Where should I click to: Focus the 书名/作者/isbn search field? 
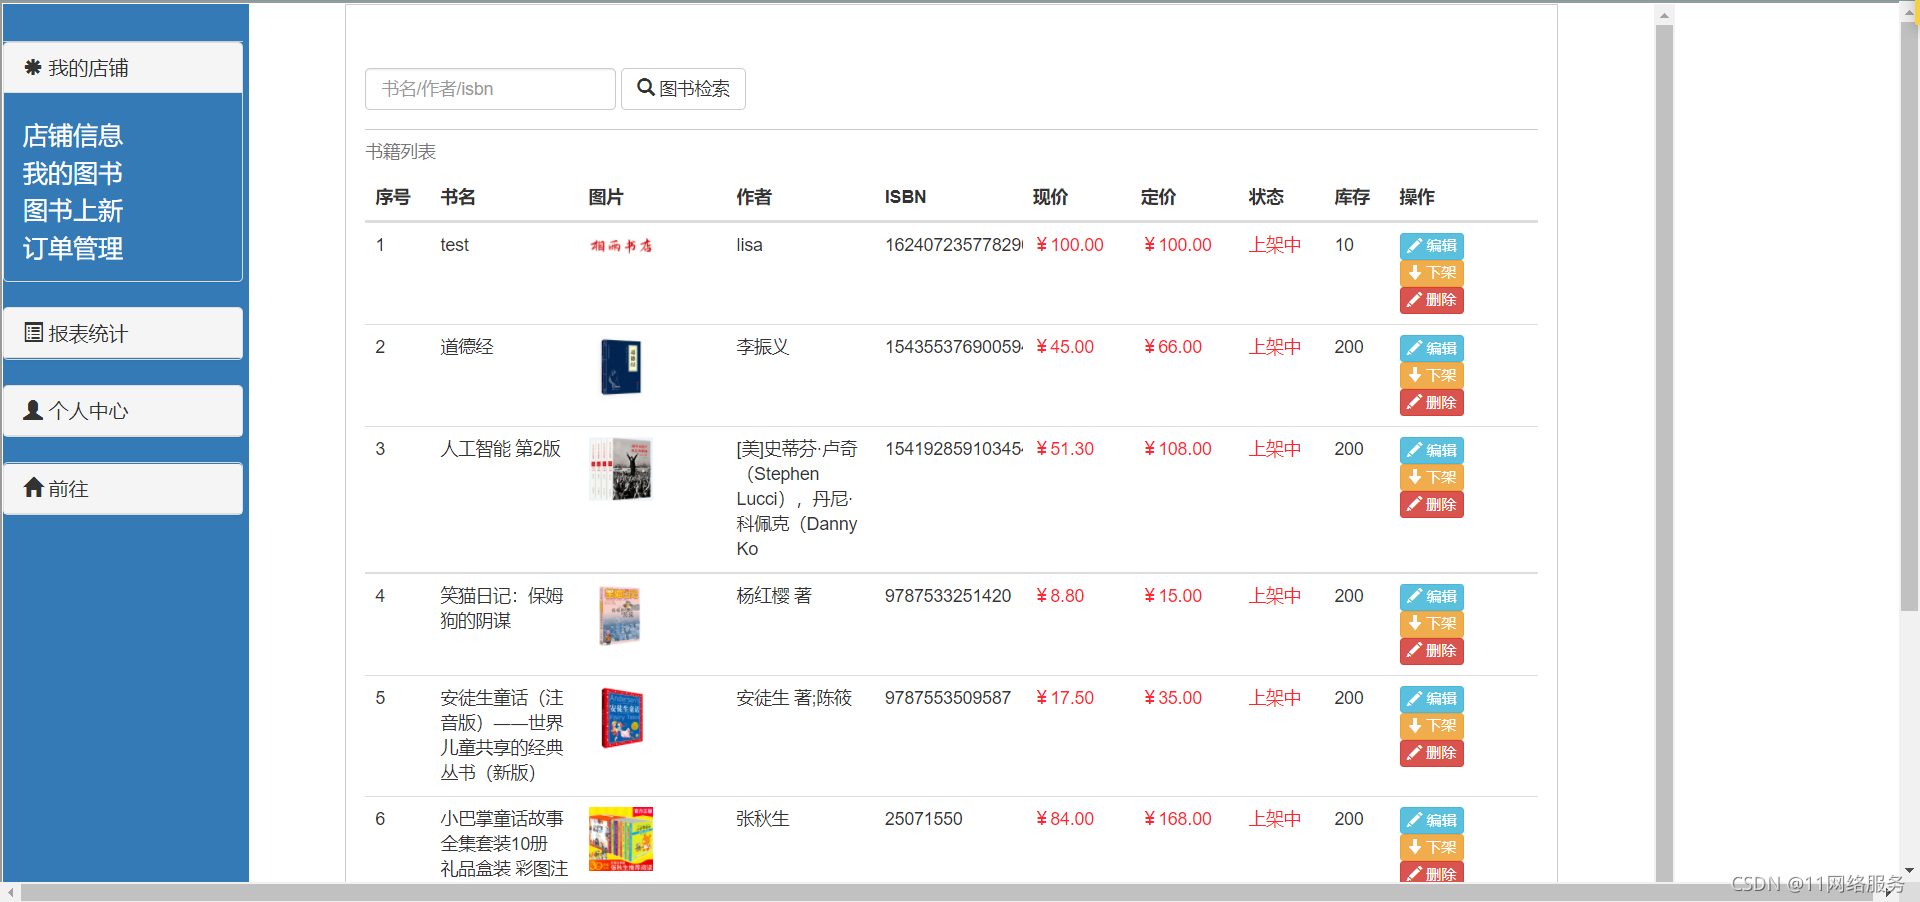(x=490, y=89)
